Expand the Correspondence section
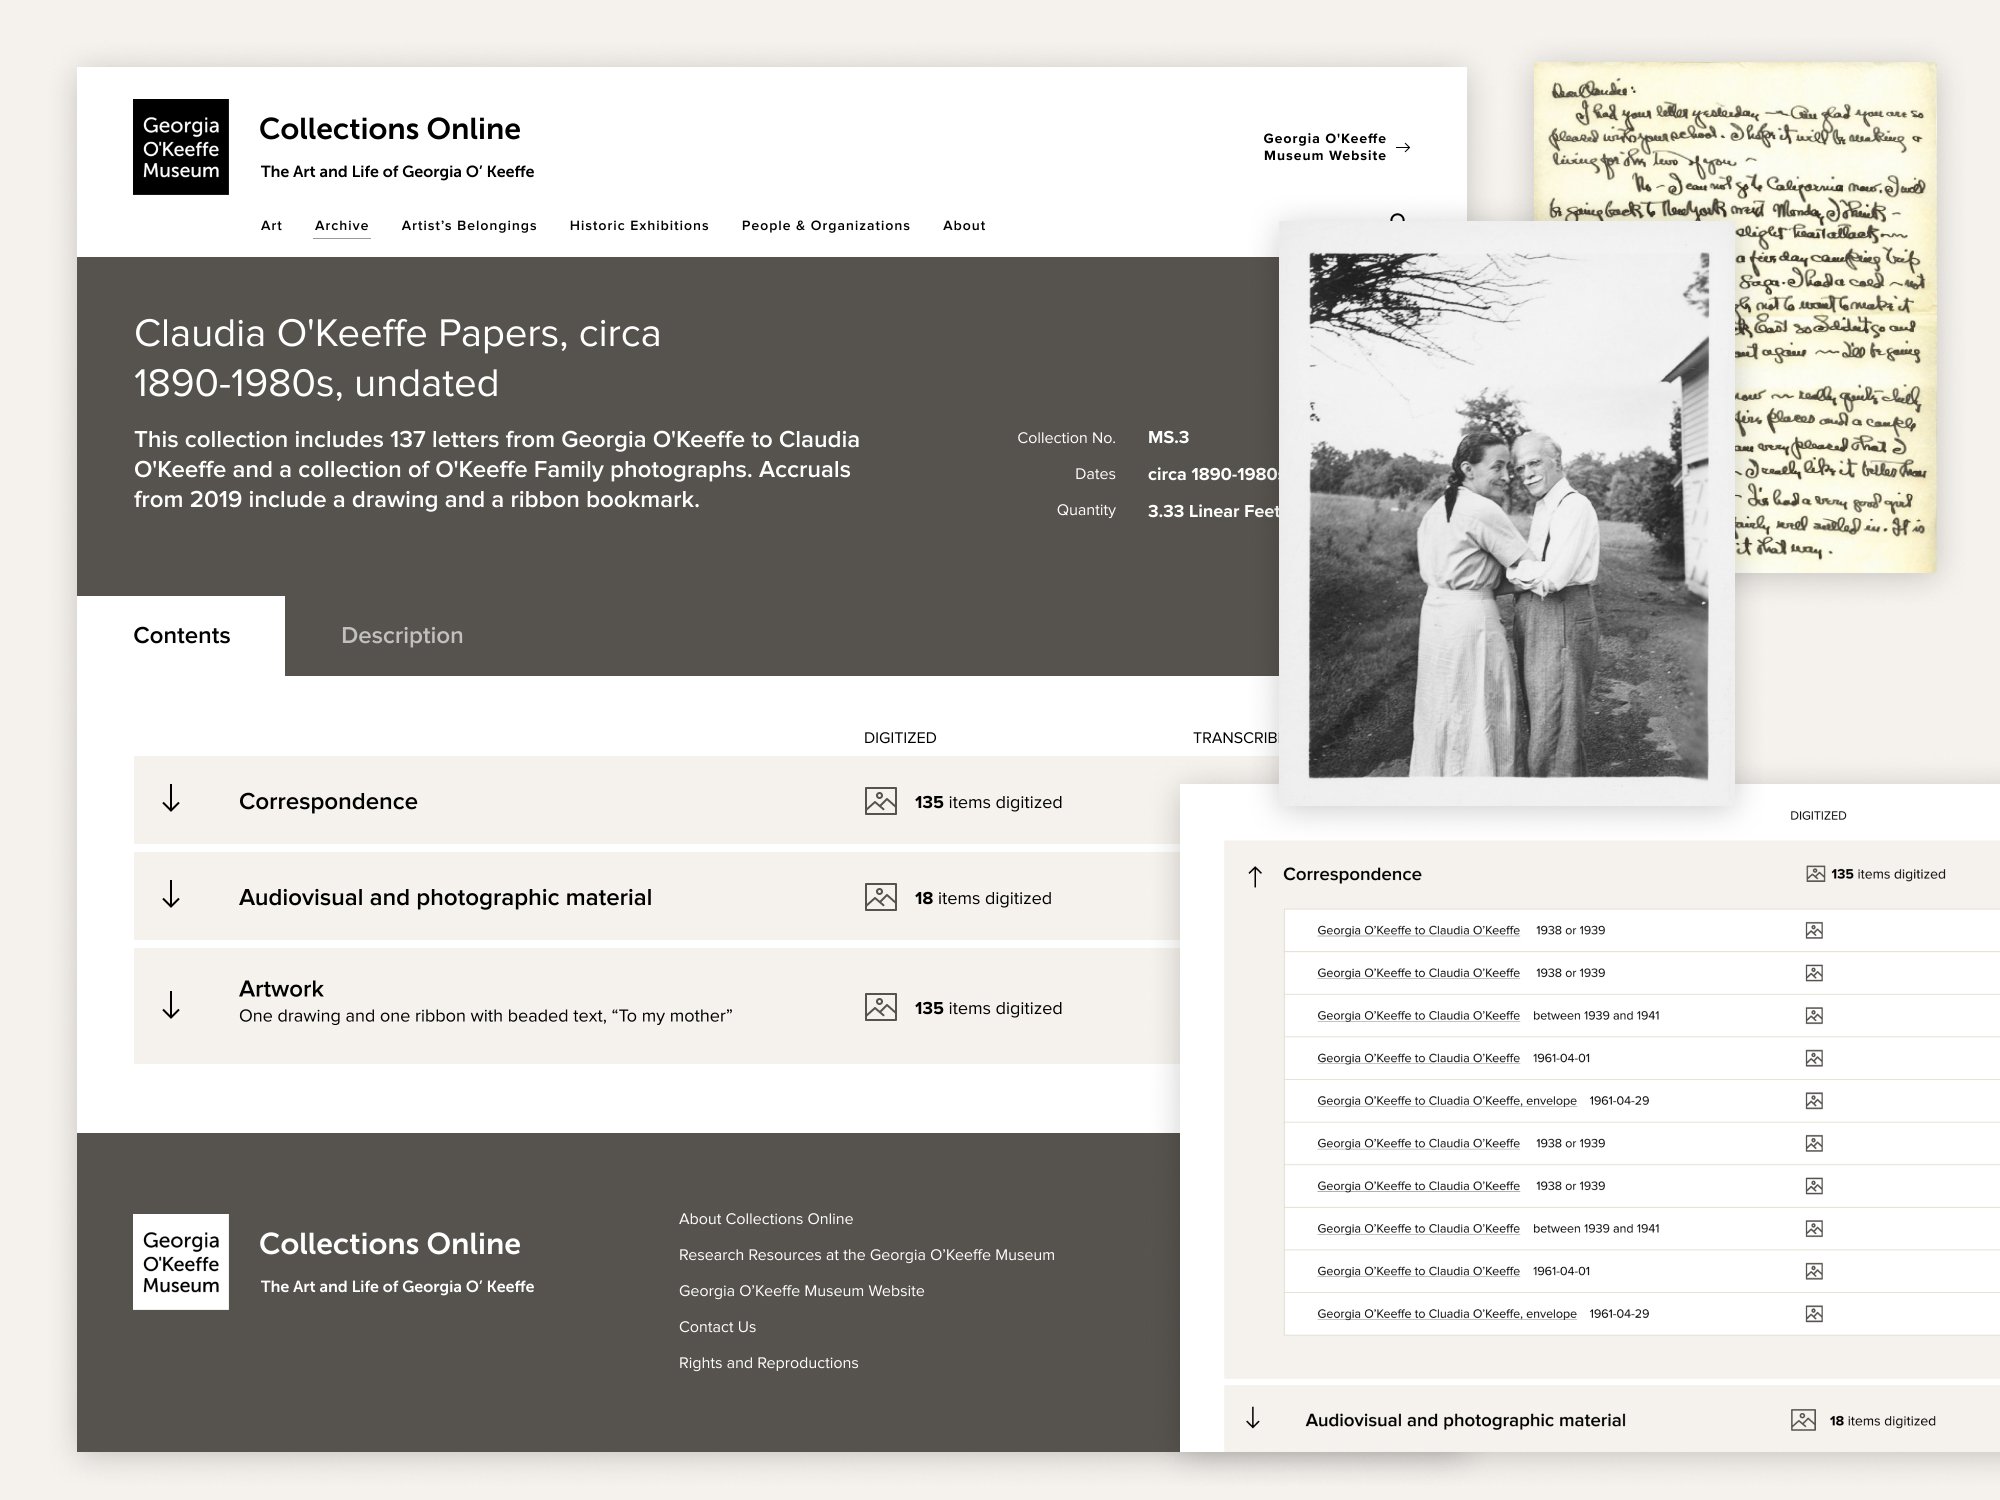Screen dimensions: 2000x1500 coord(171,799)
